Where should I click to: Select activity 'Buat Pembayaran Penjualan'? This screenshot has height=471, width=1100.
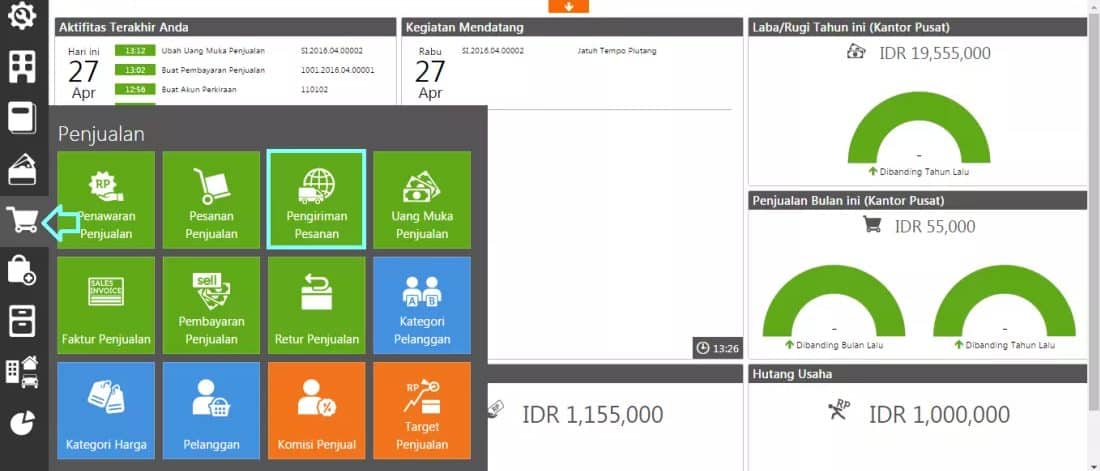tap(213, 70)
